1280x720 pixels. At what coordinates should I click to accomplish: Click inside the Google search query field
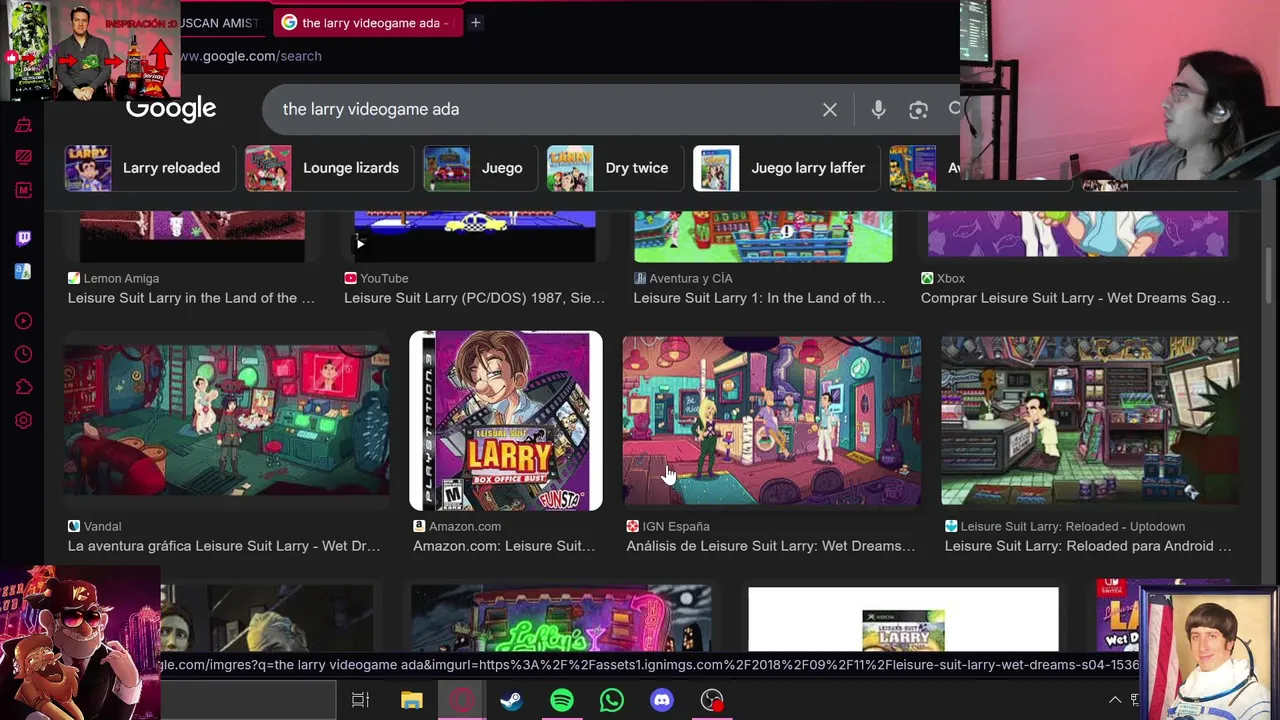(540, 109)
